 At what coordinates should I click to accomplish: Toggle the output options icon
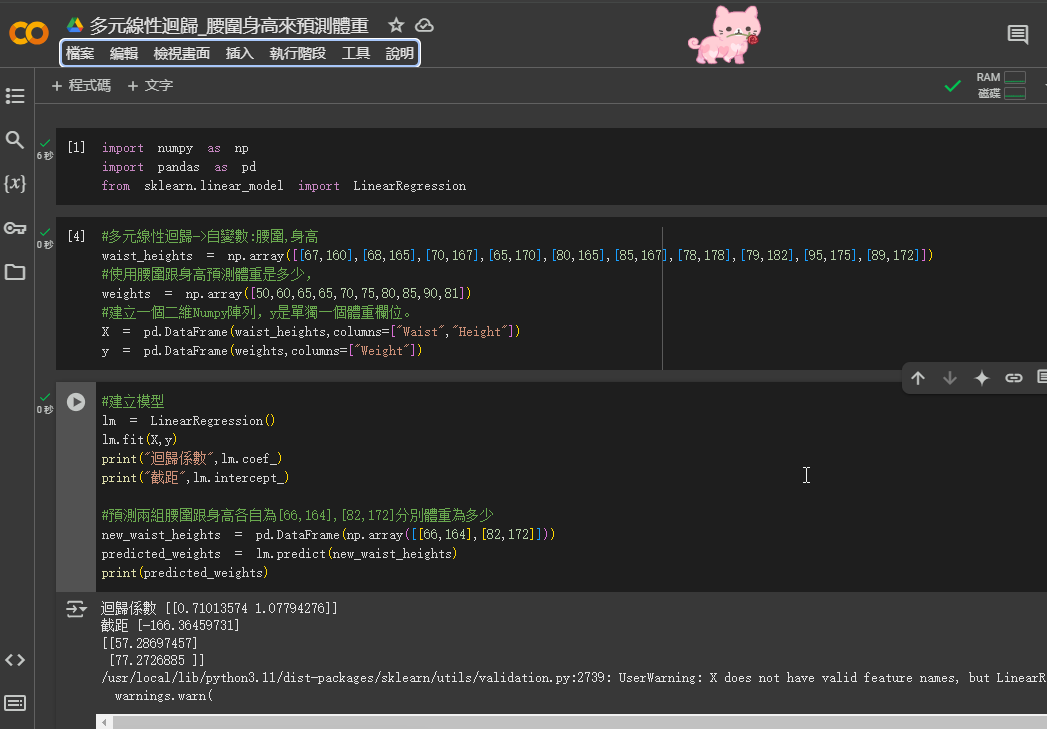click(76, 609)
